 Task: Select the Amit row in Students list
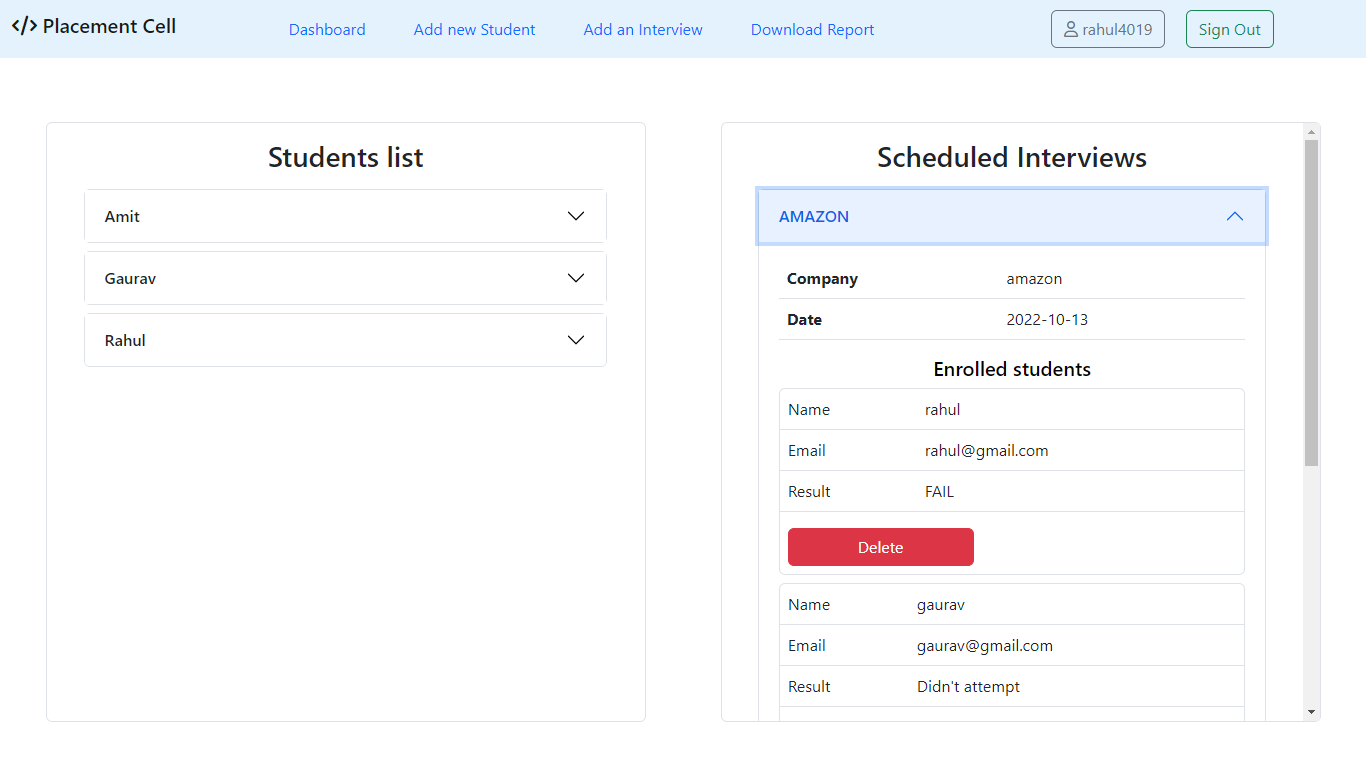click(123, 216)
